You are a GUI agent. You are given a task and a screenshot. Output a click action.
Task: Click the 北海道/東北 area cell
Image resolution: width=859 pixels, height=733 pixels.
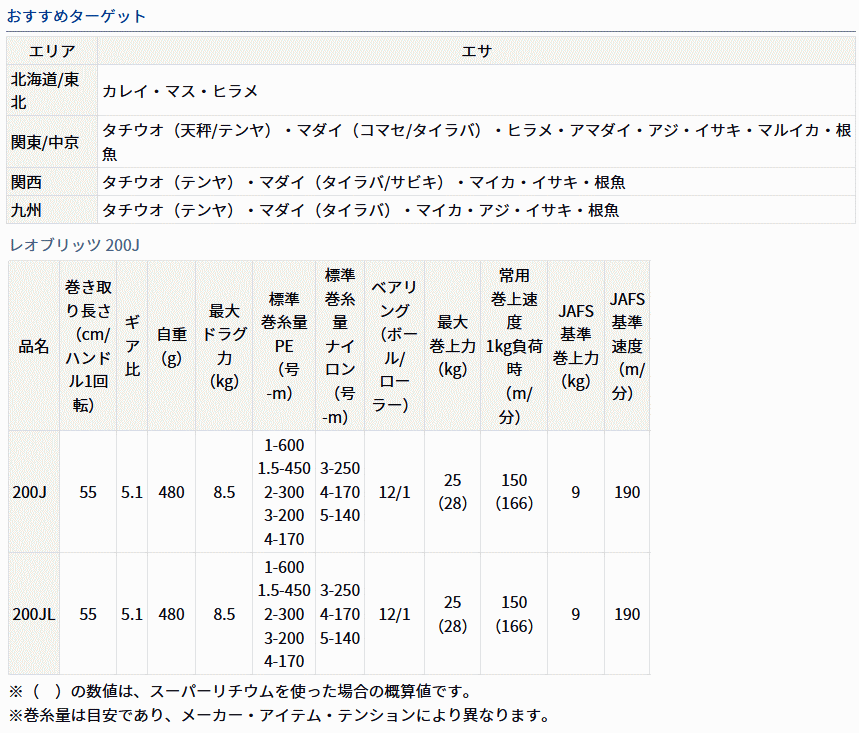pos(52,90)
